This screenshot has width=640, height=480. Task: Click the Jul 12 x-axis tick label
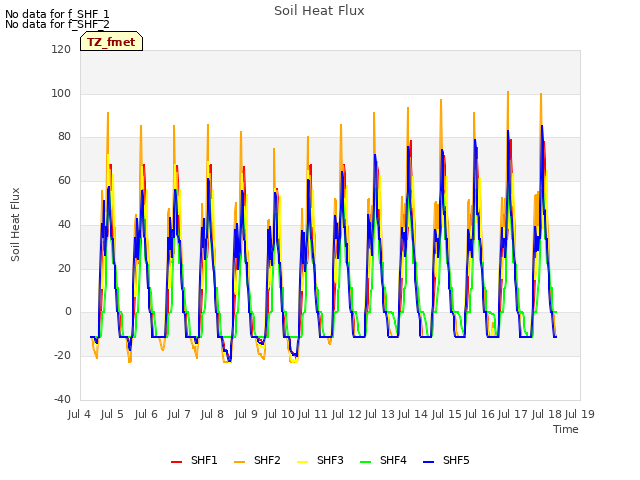[346, 414]
